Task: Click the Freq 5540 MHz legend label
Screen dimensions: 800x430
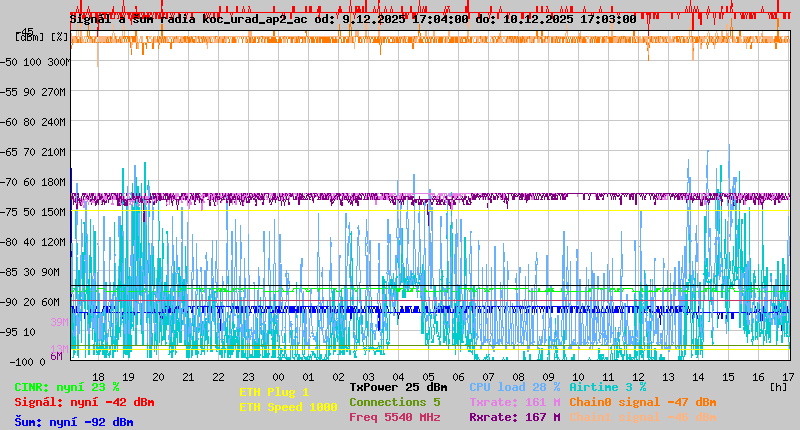Action: pos(394,417)
